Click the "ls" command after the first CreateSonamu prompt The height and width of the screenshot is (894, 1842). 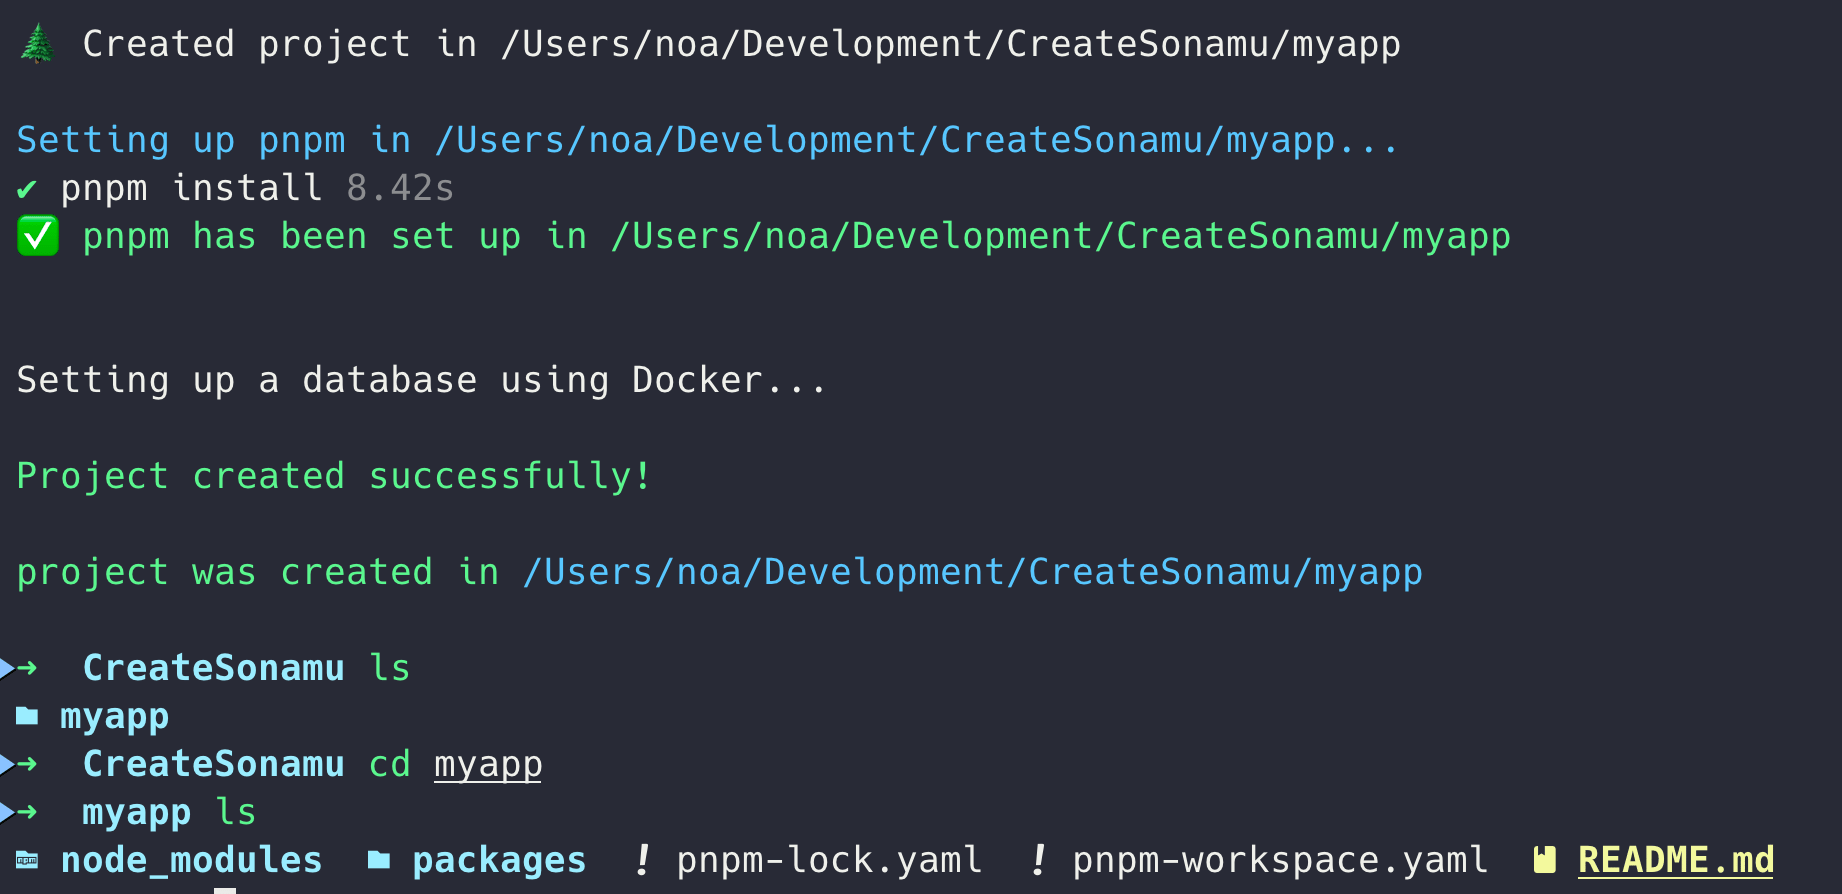390,668
